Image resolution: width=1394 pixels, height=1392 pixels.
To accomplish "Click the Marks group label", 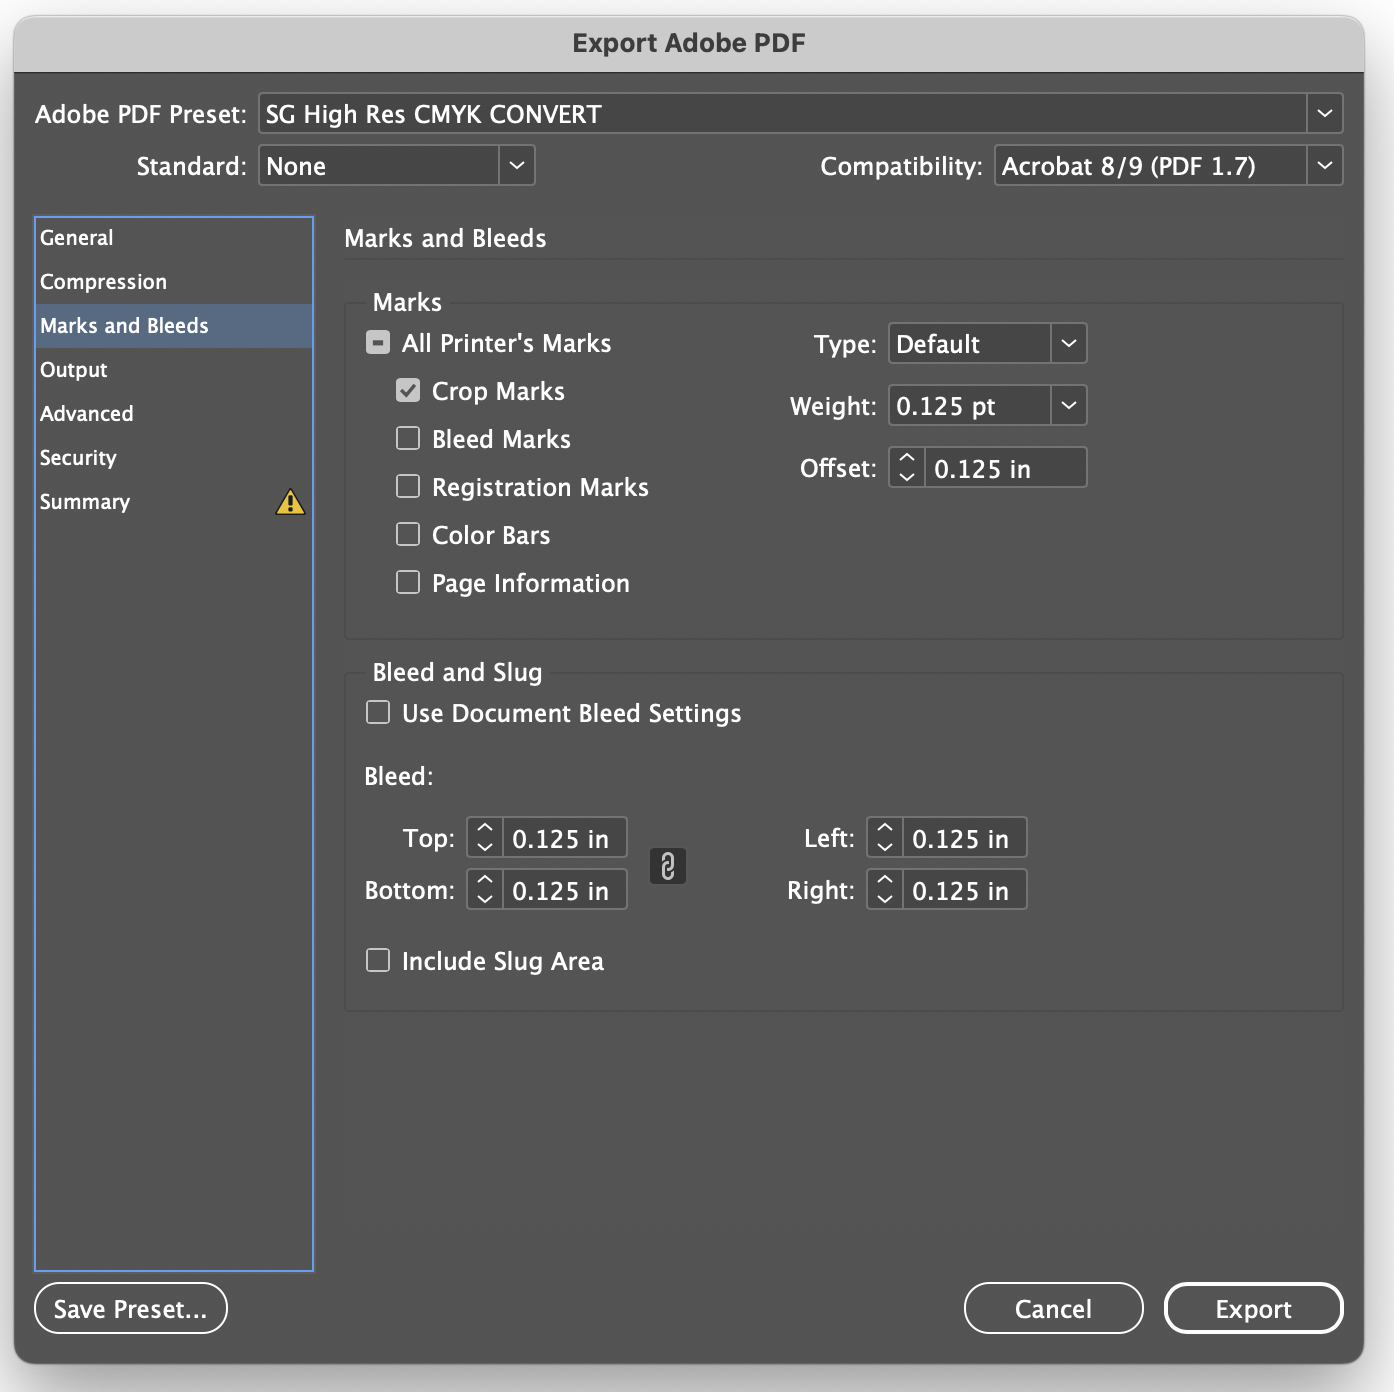I will point(407,302).
